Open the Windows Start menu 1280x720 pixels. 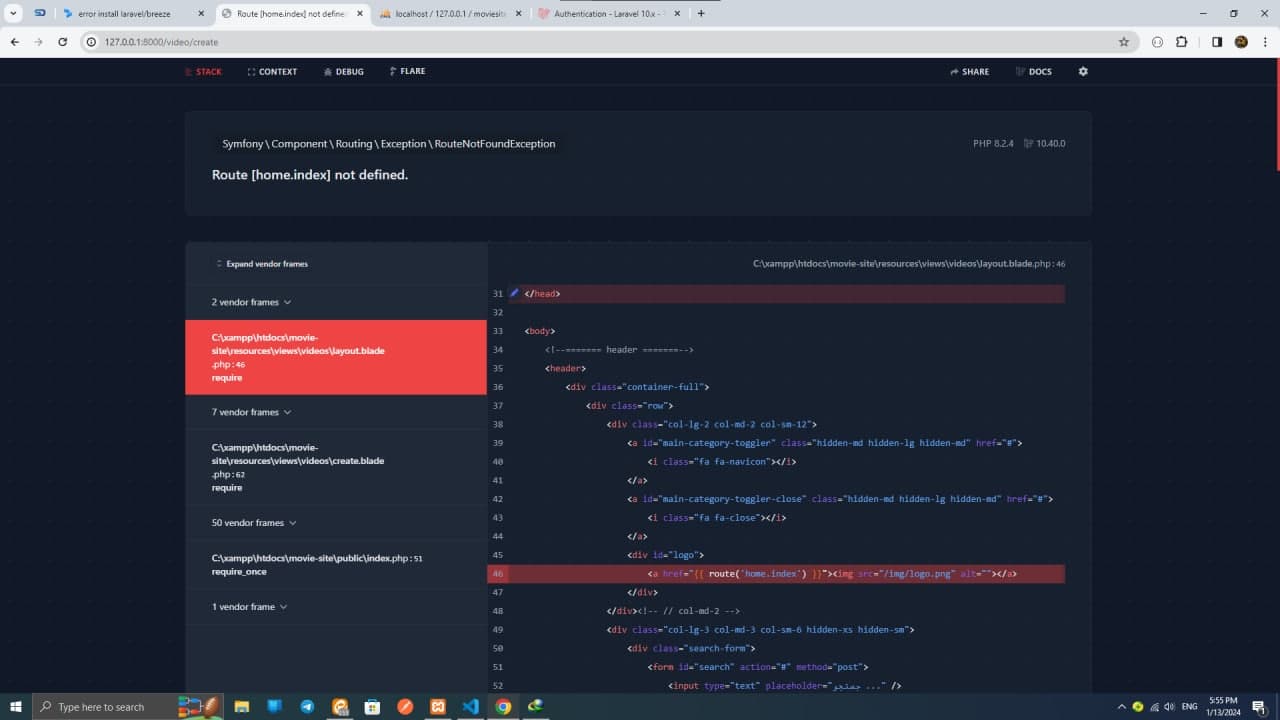click(x=16, y=707)
